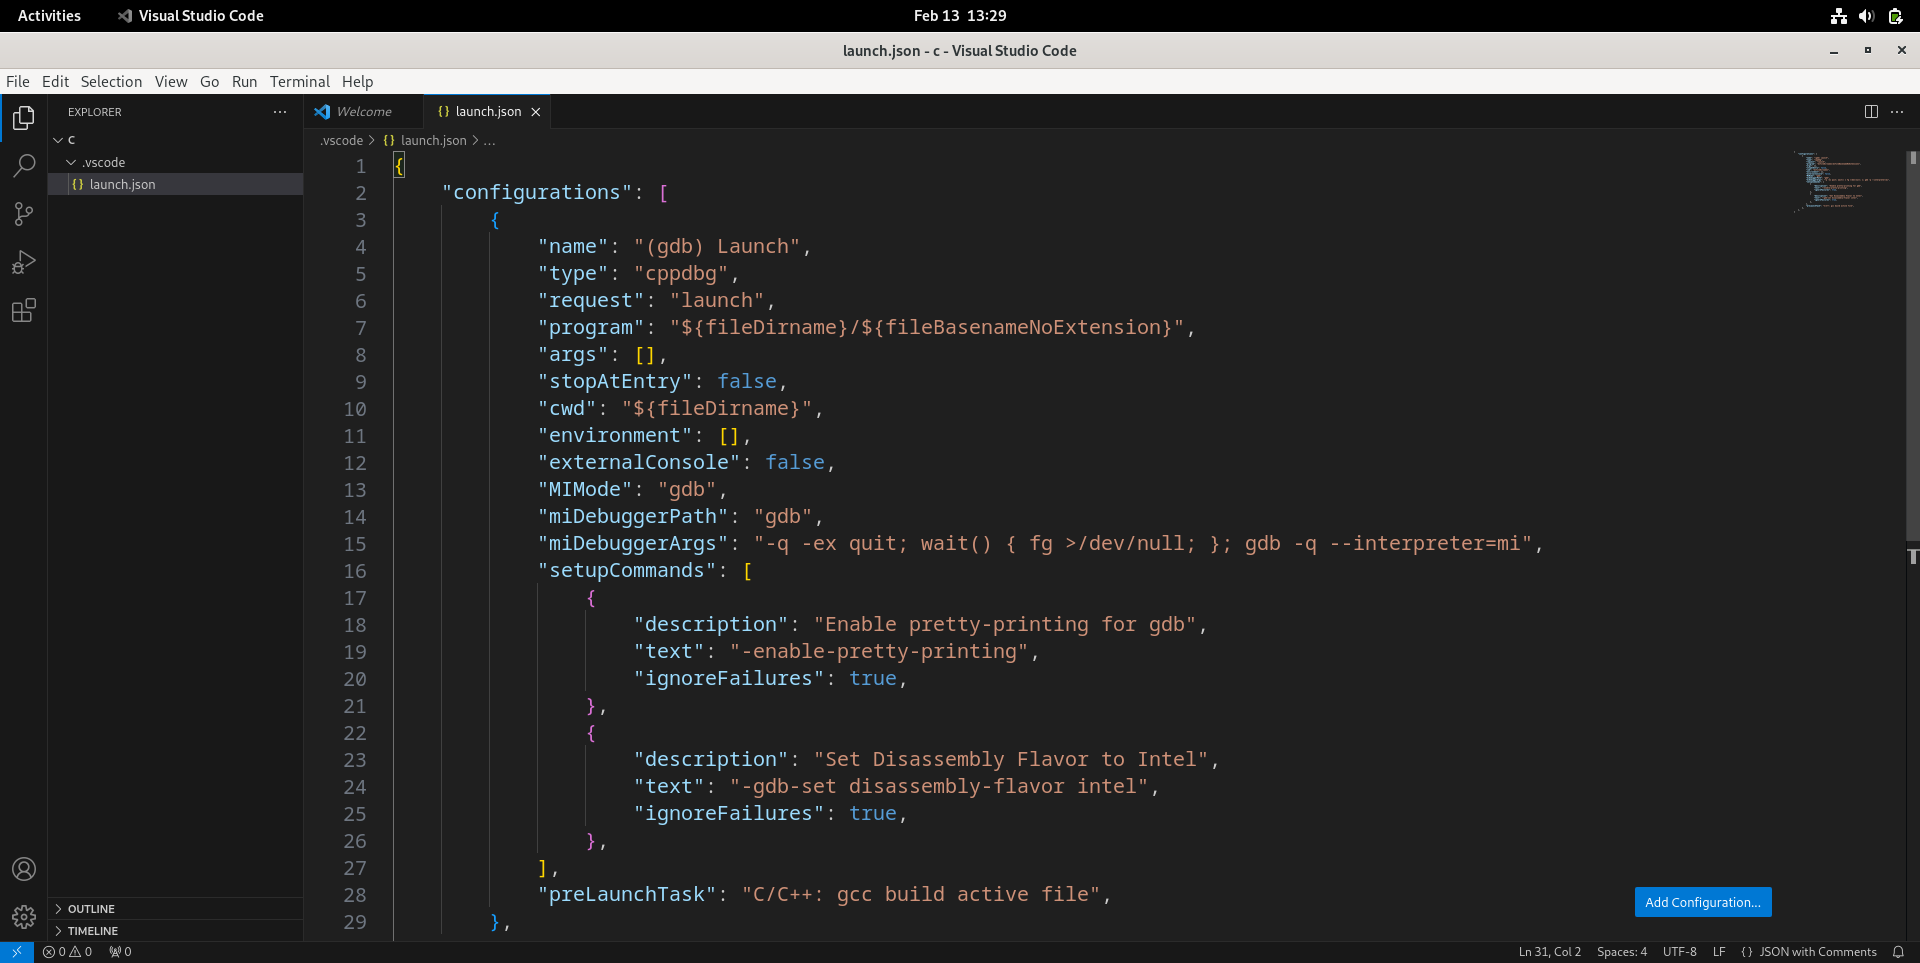Click "(gdb) Launch" name value
The image size is (1920, 963).
[x=717, y=247]
